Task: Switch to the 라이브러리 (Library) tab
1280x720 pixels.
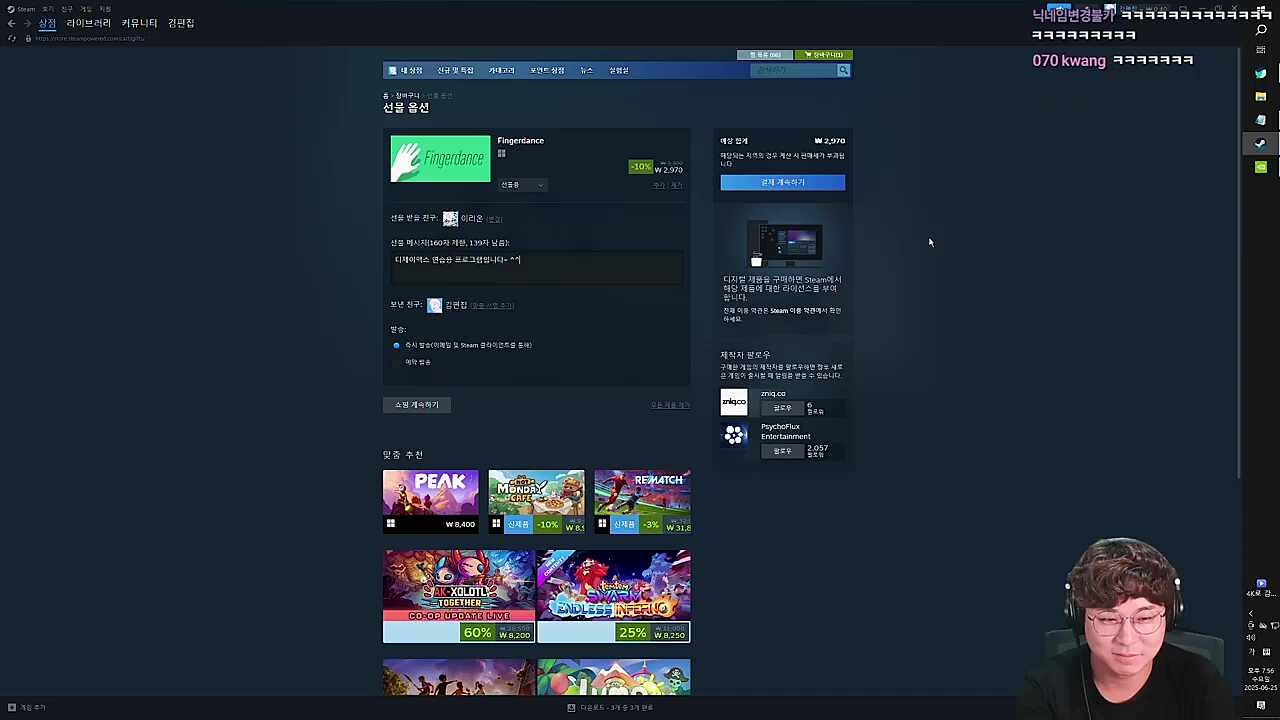Action: [88, 23]
